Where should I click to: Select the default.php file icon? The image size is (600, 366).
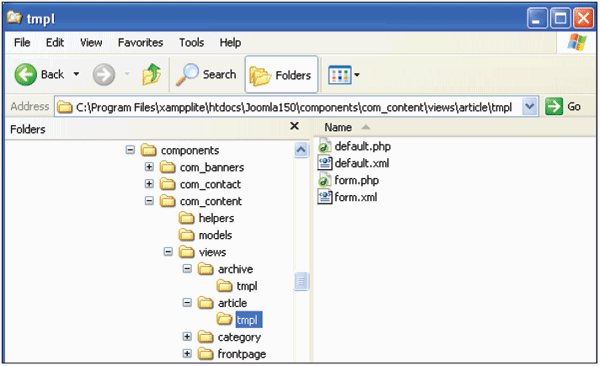click(x=324, y=146)
